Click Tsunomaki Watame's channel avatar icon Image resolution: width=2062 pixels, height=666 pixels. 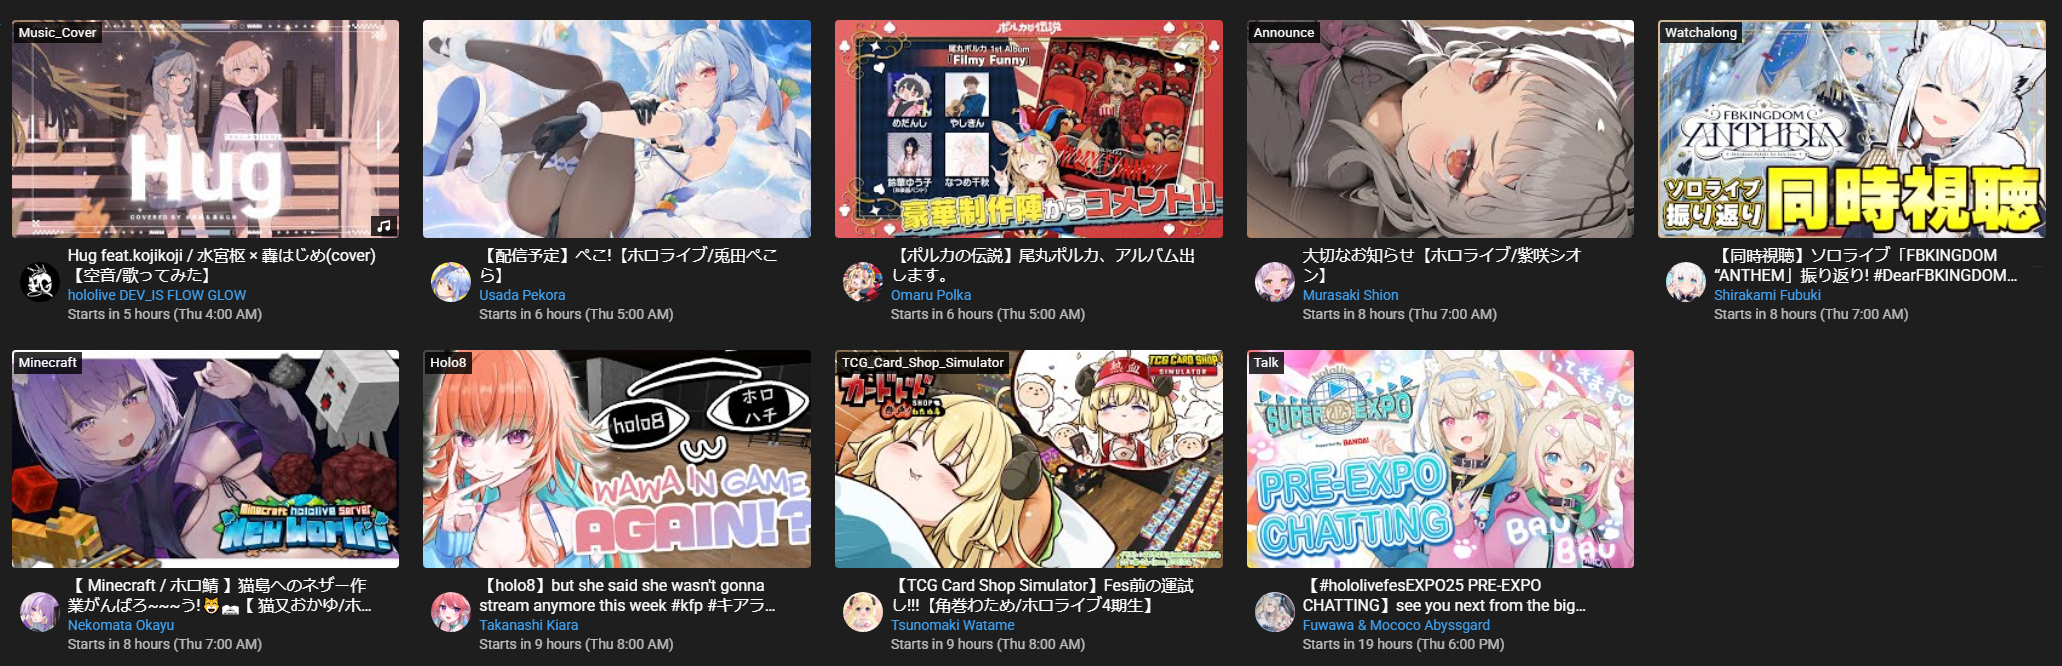click(x=863, y=612)
